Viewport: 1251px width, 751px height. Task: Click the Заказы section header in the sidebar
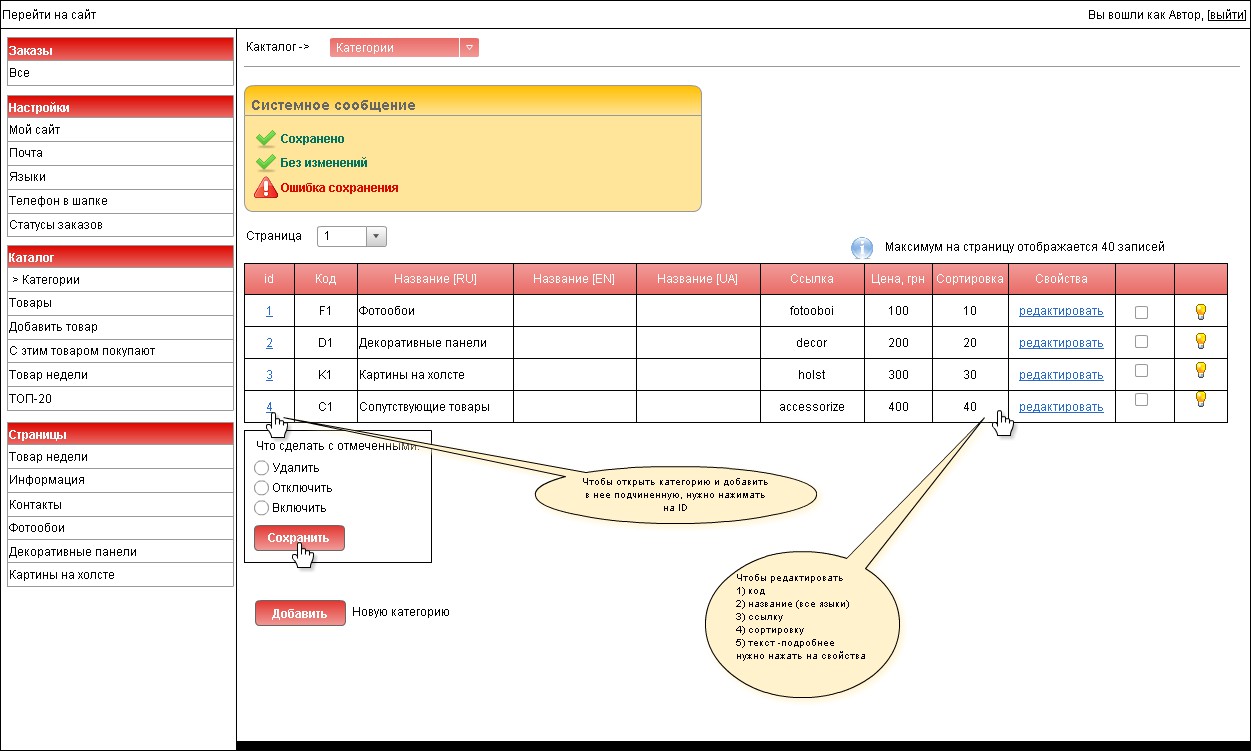pos(120,50)
